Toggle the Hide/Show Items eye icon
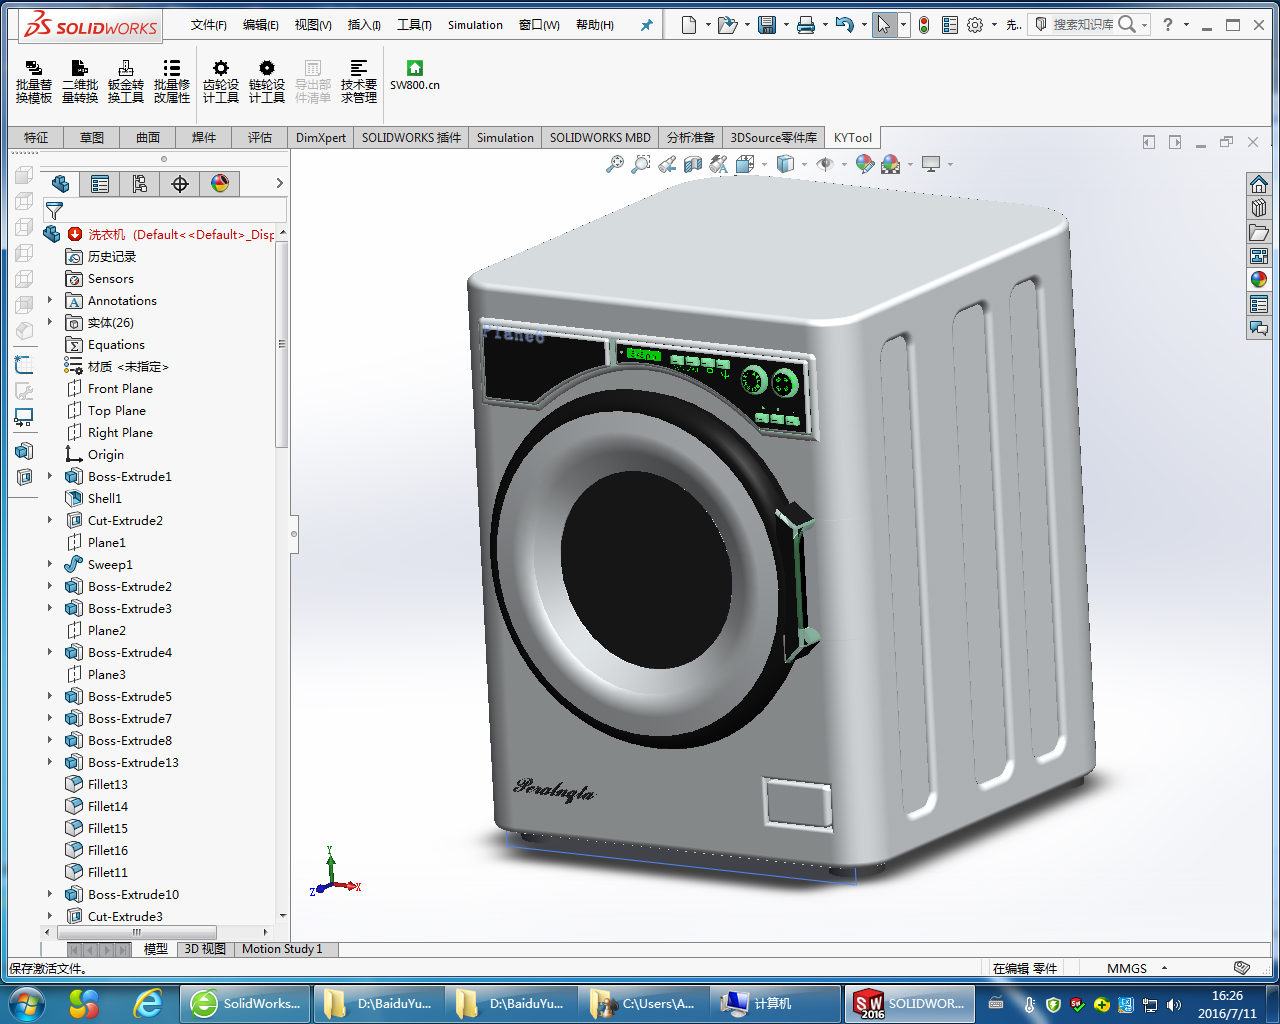The image size is (1280, 1024). (x=825, y=164)
